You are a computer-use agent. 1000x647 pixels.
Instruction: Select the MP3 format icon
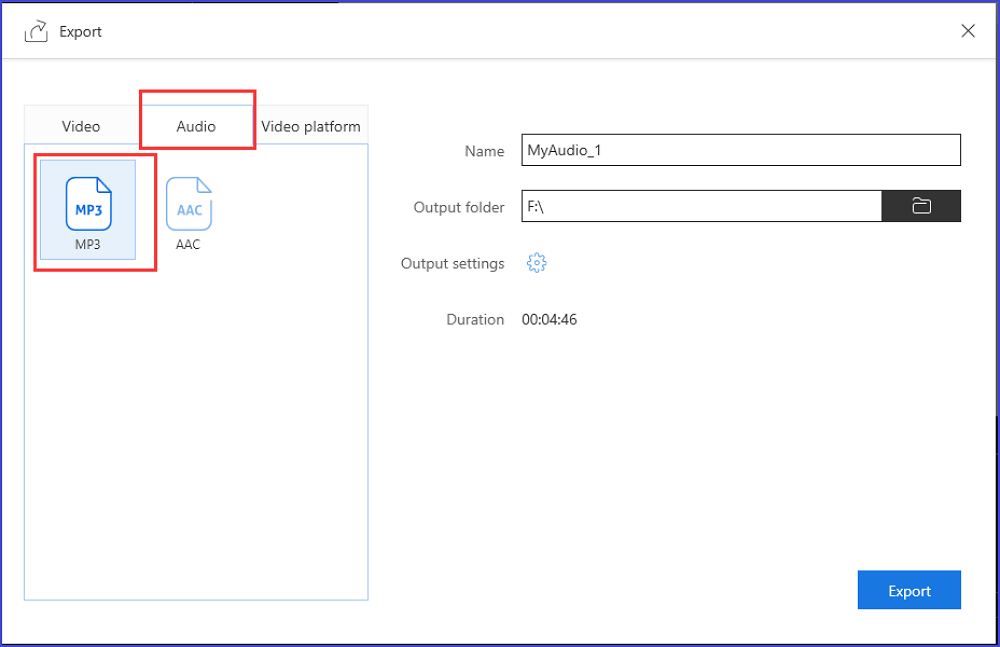tap(88, 203)
